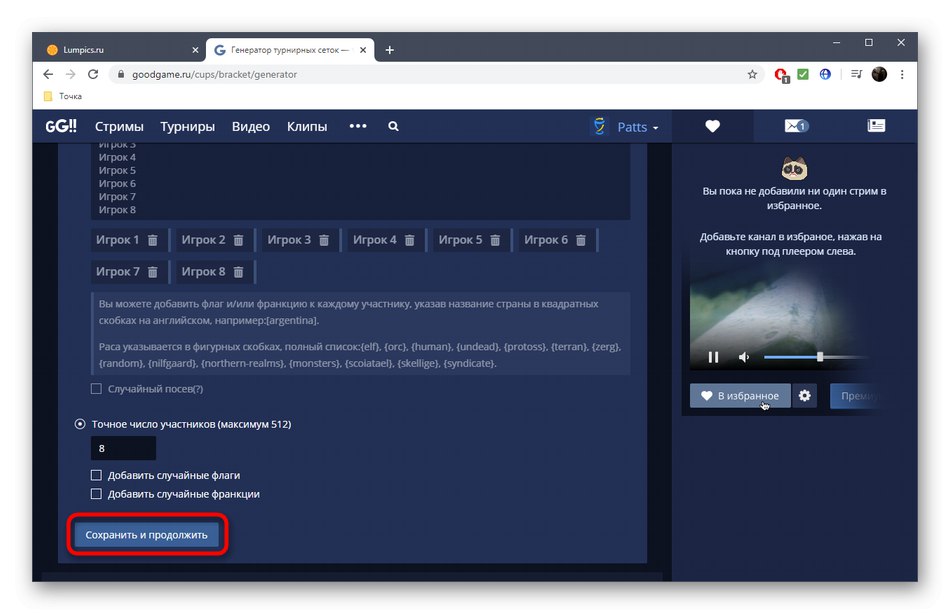Viewport: 950px width, 614px height.
Task: Open Chrome browser menu
Action: (902, 74)
